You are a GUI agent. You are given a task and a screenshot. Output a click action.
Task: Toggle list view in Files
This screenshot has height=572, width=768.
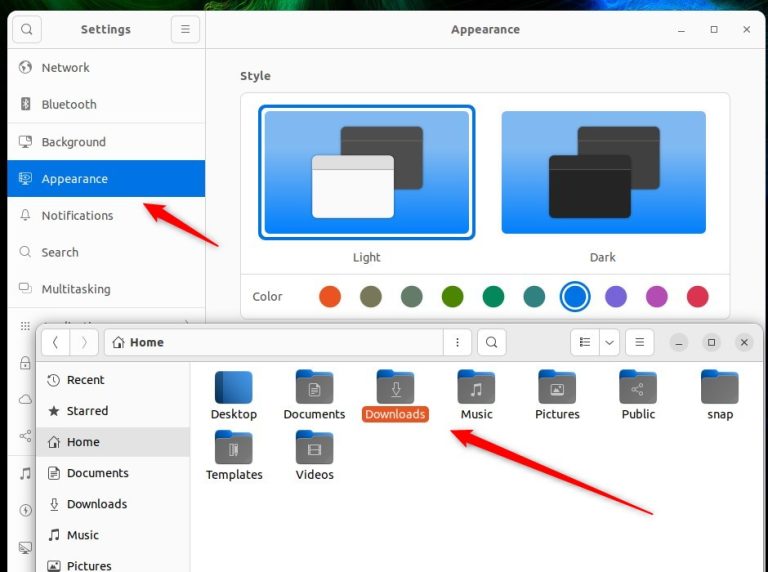pos(585,342)
